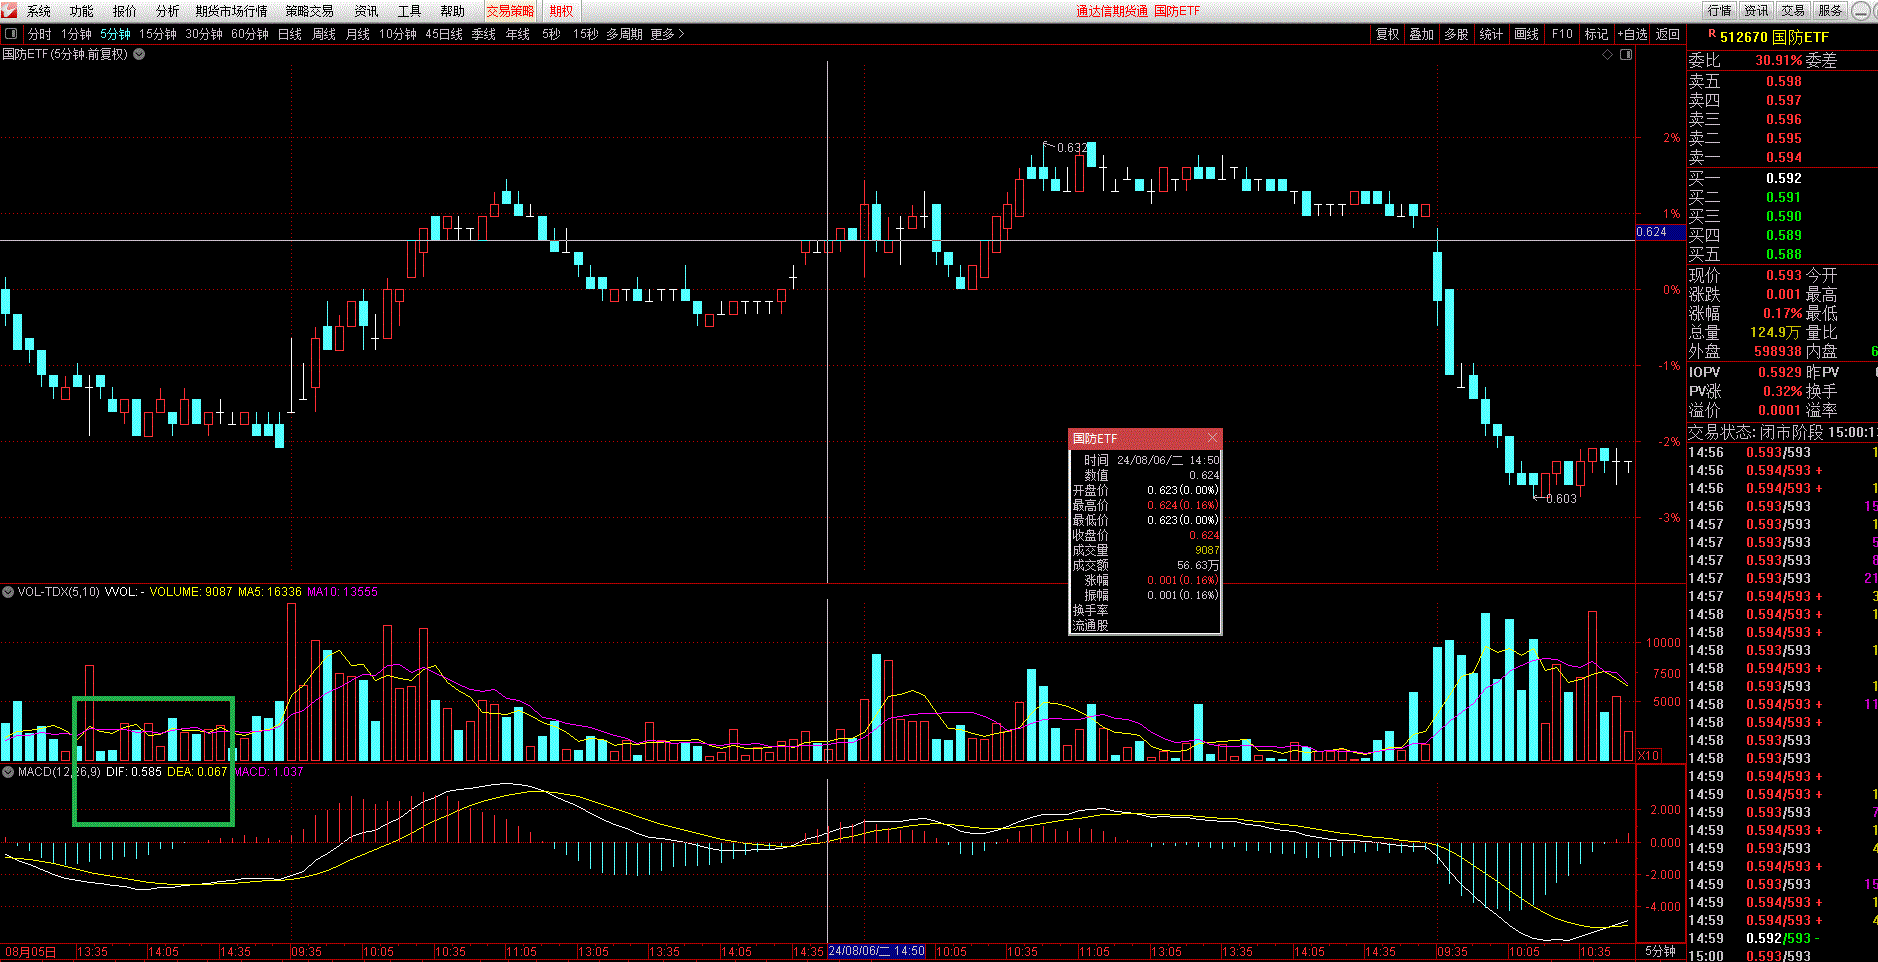Click the 买一 price 0.592
The image size is (1878, 962).
tap(1784, 178)
